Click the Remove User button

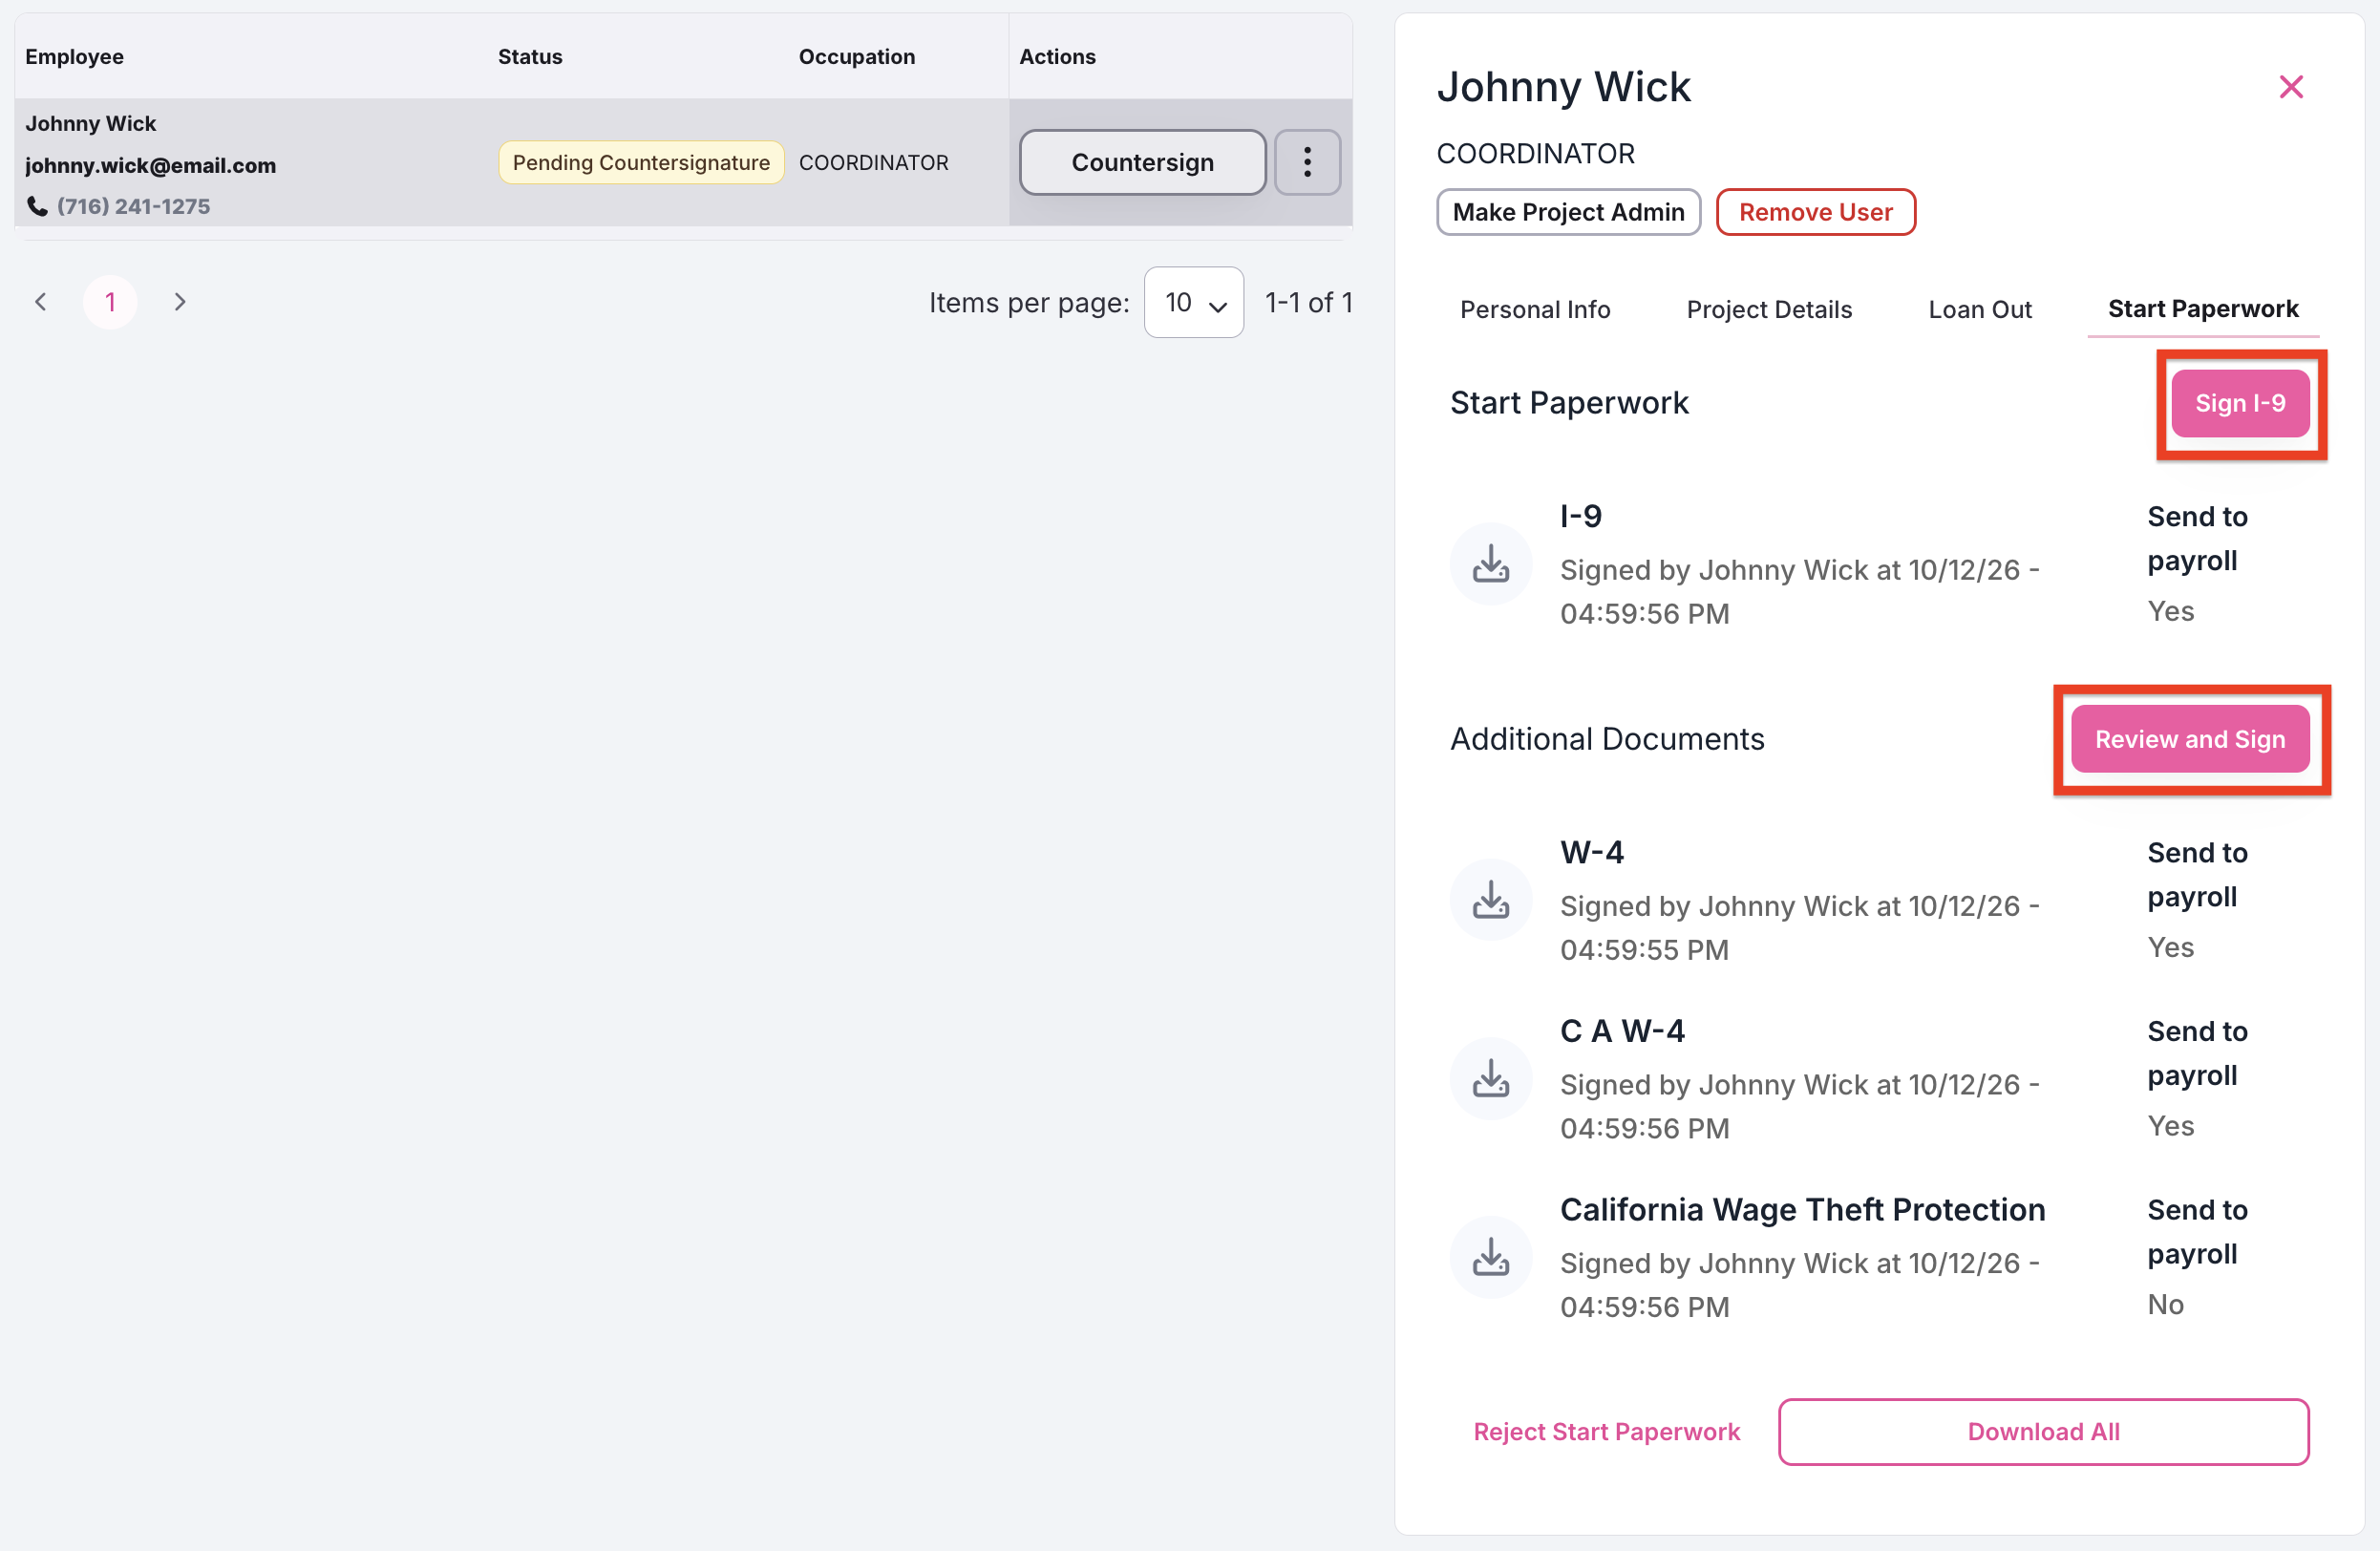point(1815,212)
